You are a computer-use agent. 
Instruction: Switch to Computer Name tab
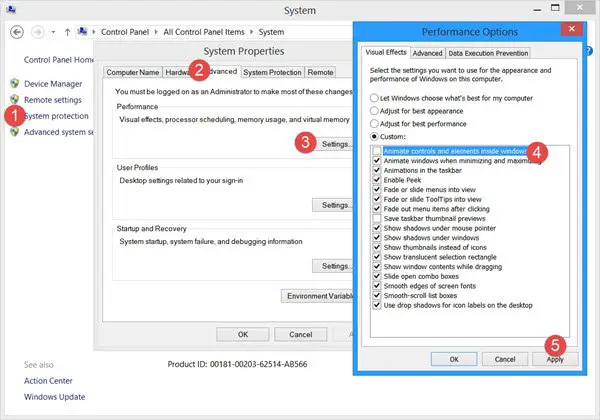tap(132, 72)
